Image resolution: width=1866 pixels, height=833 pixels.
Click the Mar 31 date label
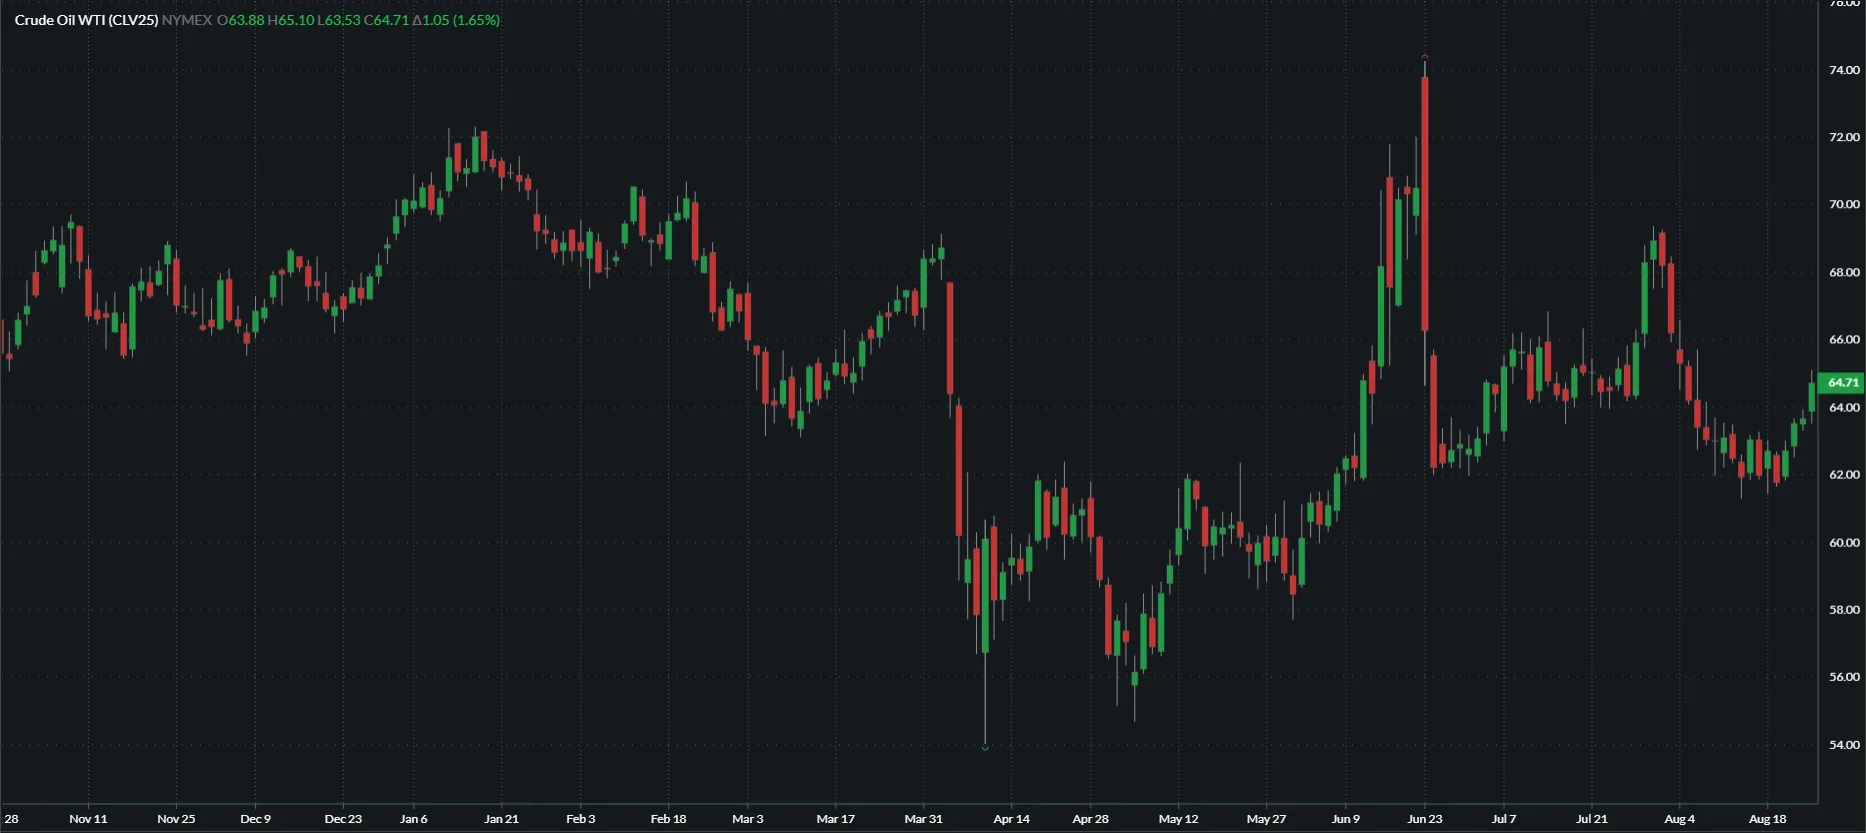(923, 819)
